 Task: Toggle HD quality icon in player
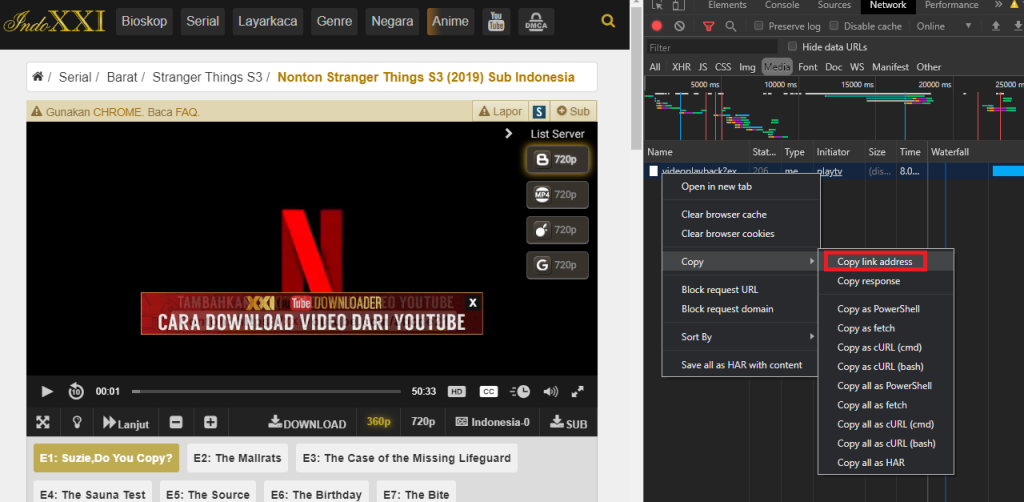point(456,392)
